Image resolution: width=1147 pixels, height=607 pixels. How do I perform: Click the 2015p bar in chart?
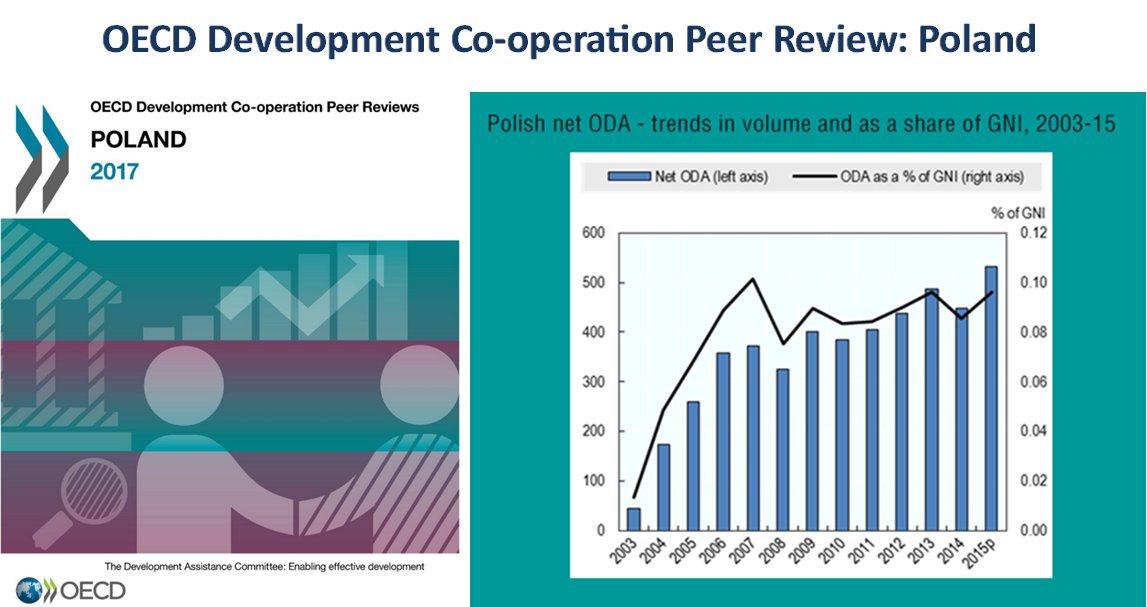pos(990,399)
